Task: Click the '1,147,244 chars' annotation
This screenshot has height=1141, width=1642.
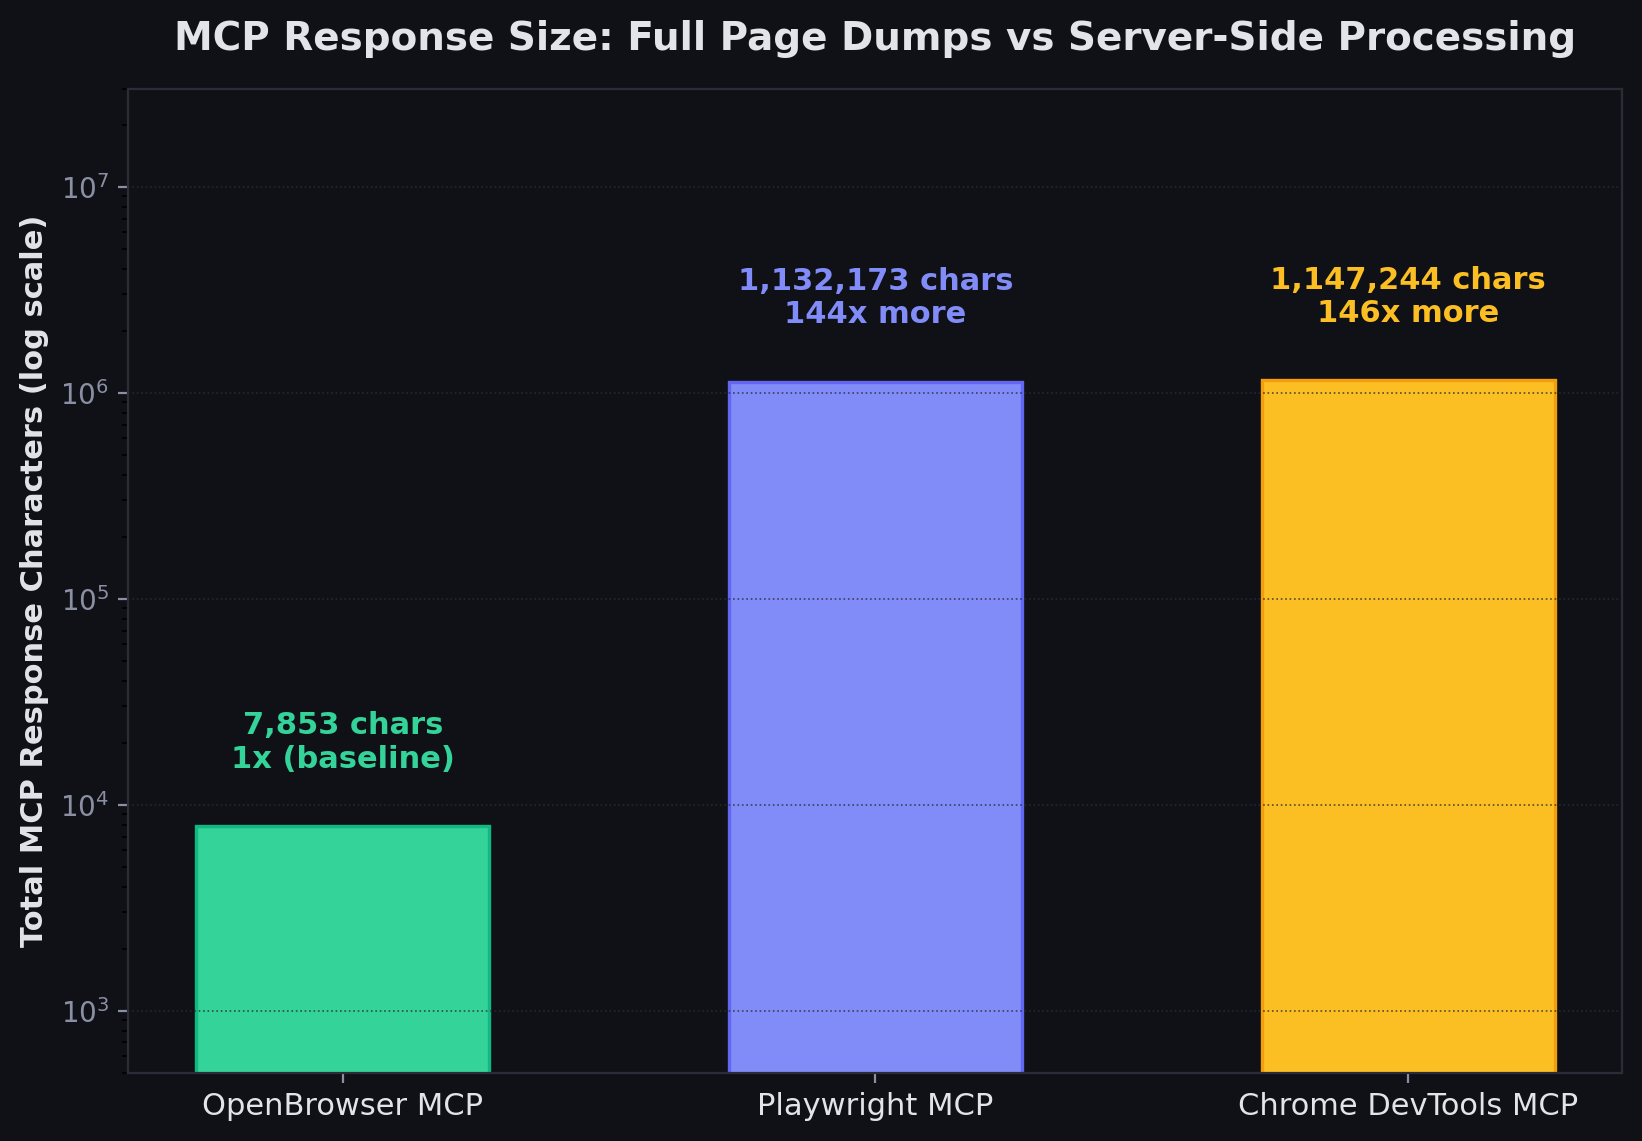Action: [1407, 278]
